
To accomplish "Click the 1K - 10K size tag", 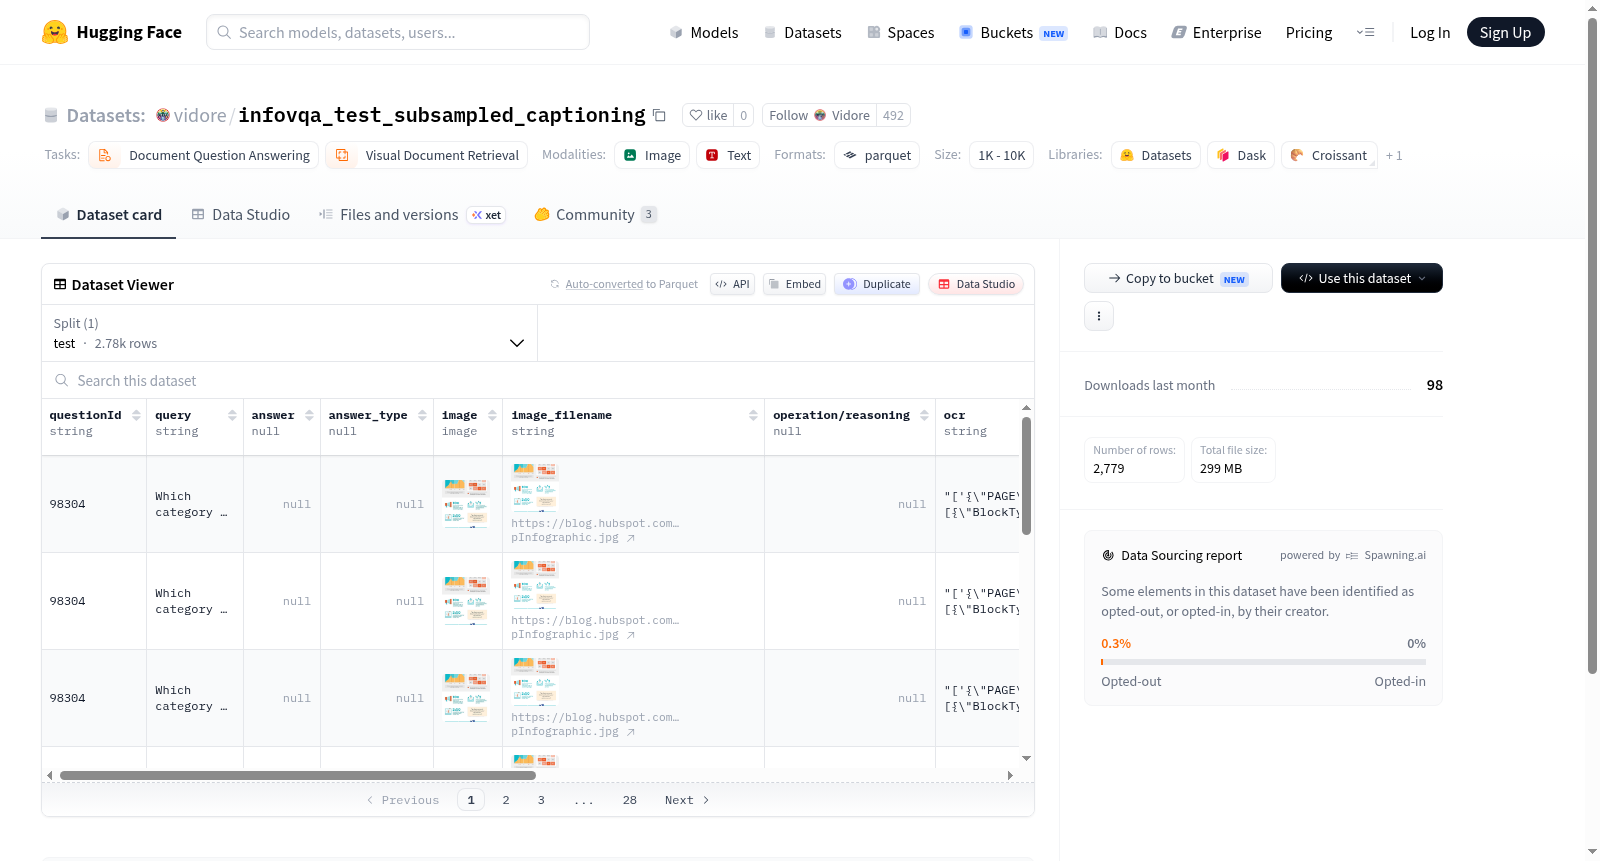I will [1001, 155].
